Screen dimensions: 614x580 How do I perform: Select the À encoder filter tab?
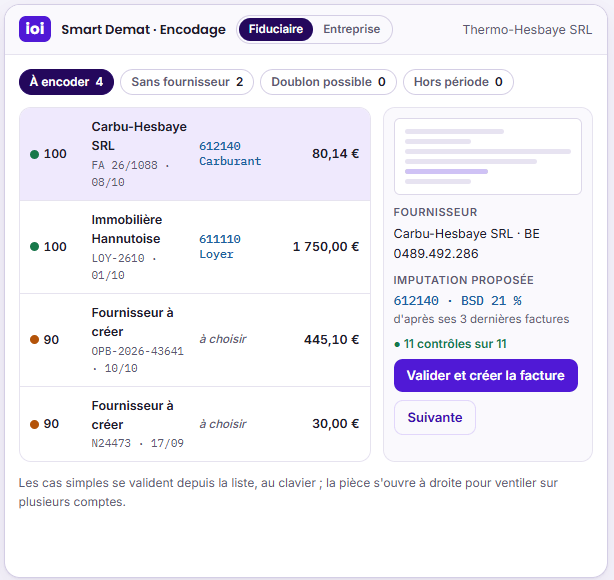pos(66,82)
